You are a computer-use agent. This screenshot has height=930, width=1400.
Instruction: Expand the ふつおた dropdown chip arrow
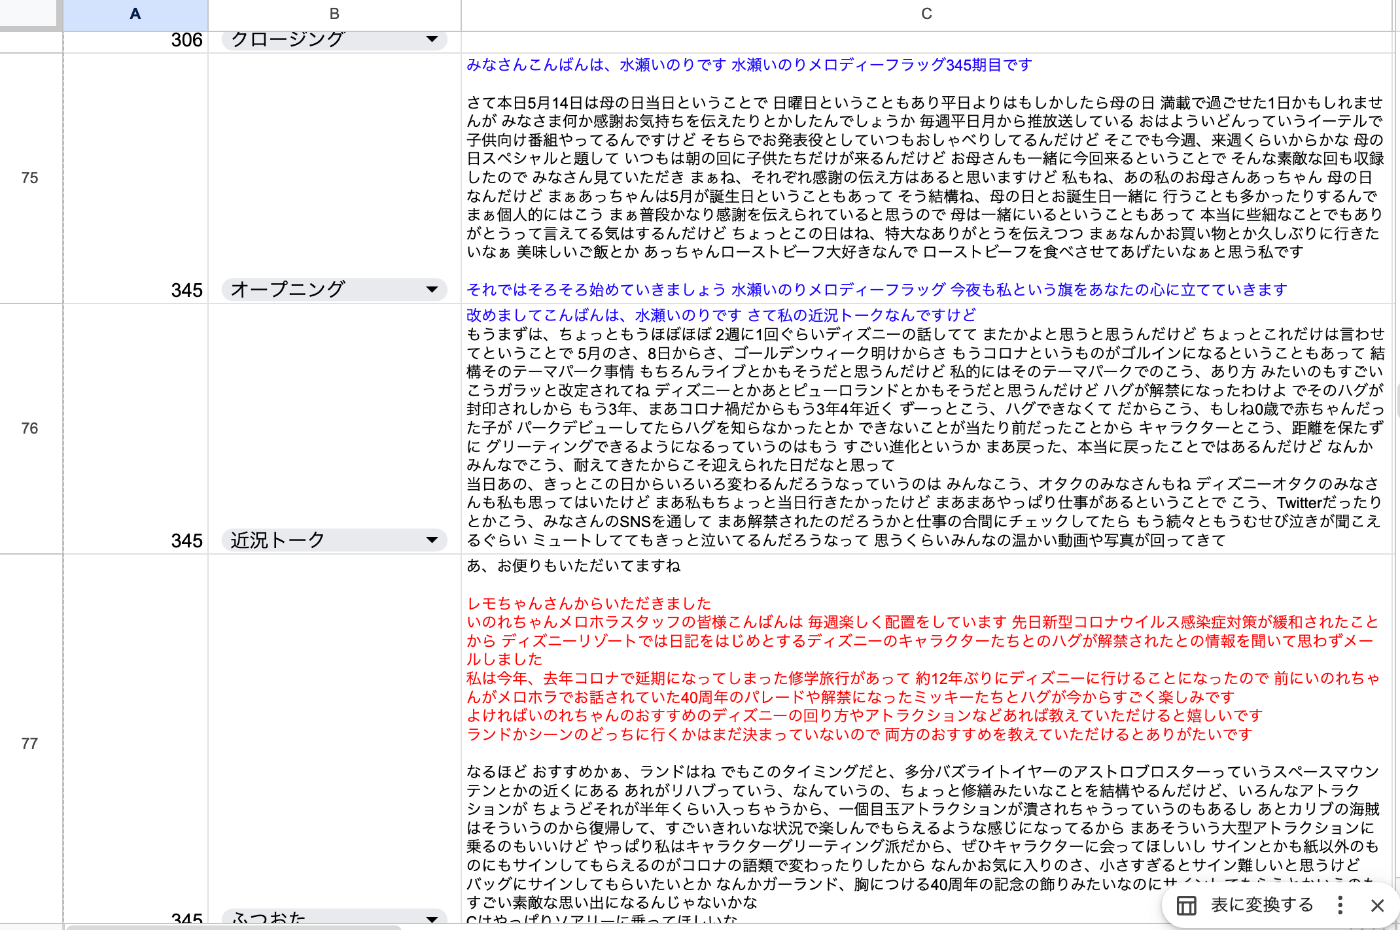pyautogui.click(x=432, y=917)
